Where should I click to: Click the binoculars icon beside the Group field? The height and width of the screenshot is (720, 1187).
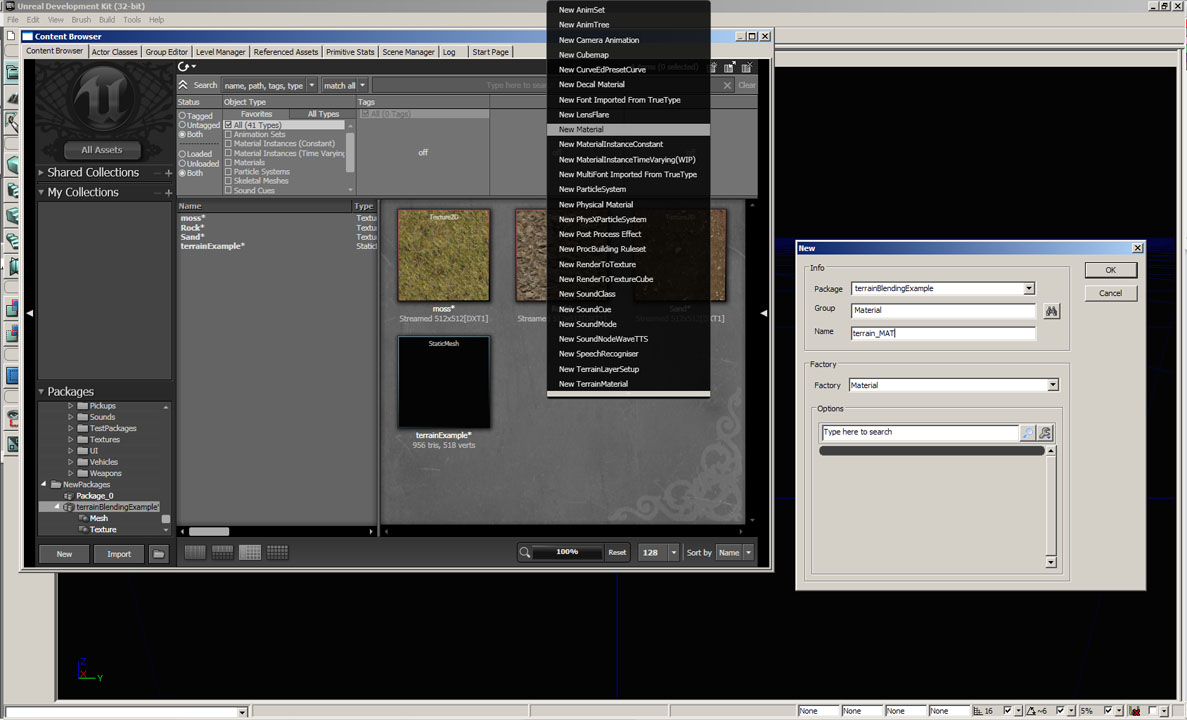[1051, 311]
